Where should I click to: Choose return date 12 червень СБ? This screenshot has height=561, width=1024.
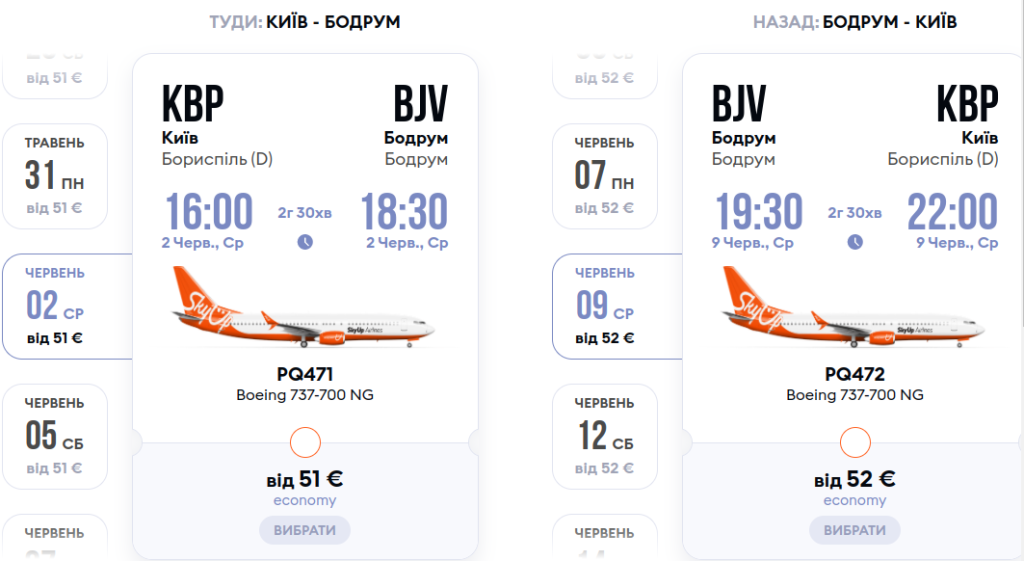[604, 436]
